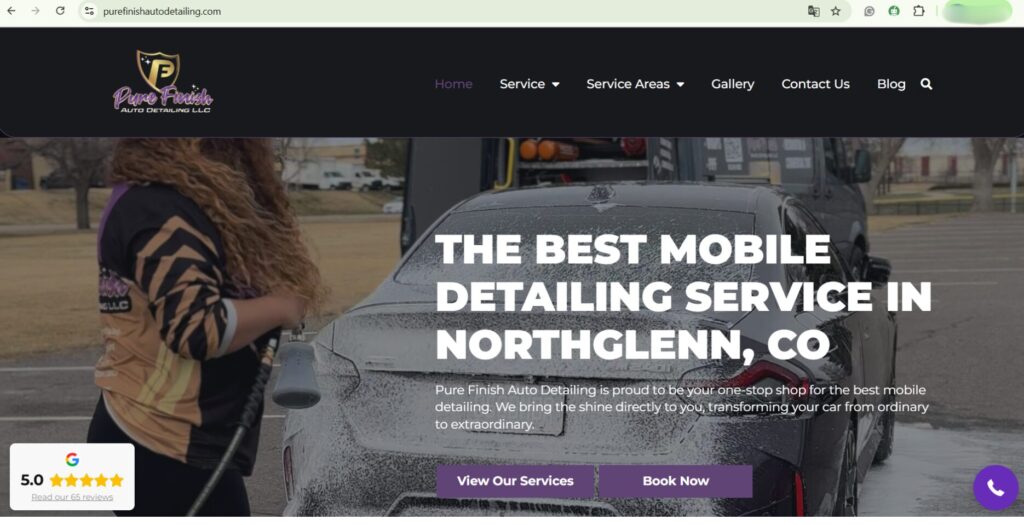Click the View Our Services button
1024x525 pixels.
[515, 481]
